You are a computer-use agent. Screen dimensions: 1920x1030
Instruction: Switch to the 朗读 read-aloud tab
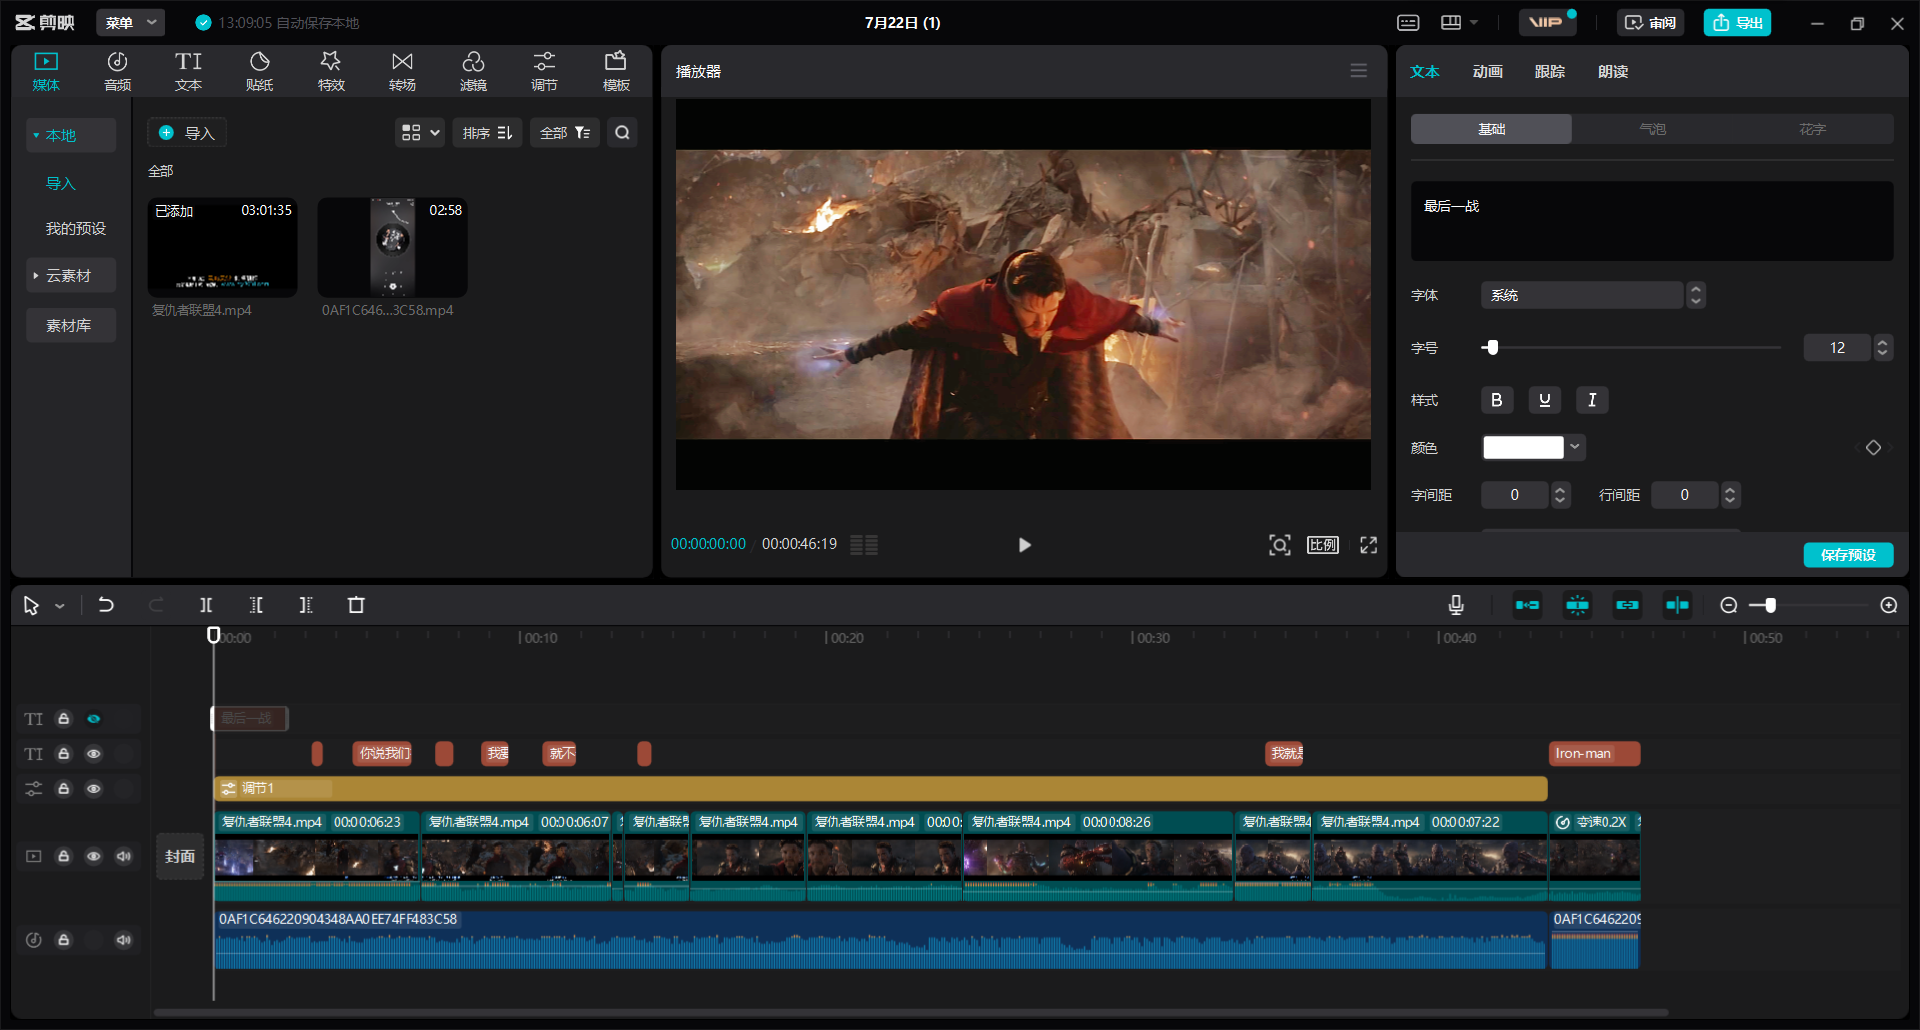tap(1613, 72)
